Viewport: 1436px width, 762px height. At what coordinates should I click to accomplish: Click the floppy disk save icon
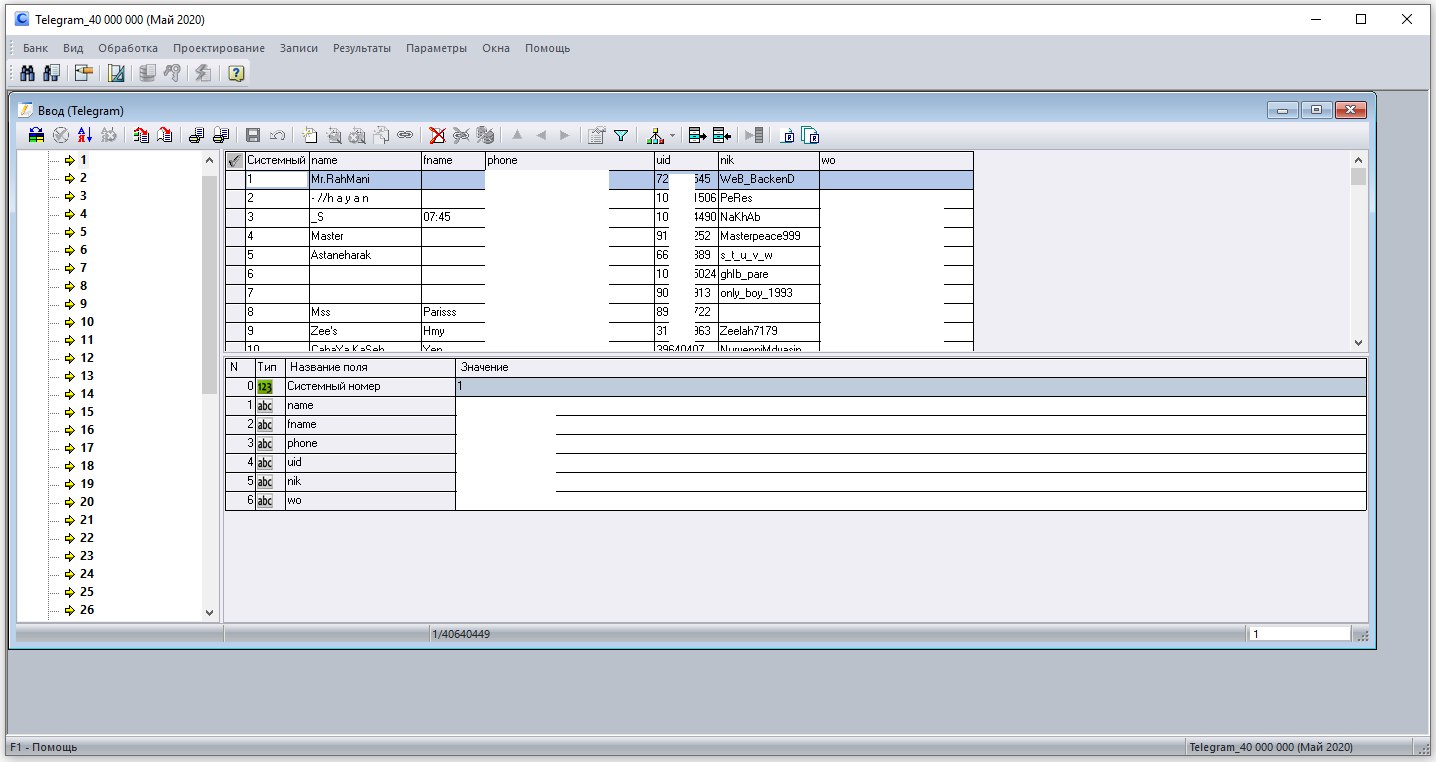(253, 135)
